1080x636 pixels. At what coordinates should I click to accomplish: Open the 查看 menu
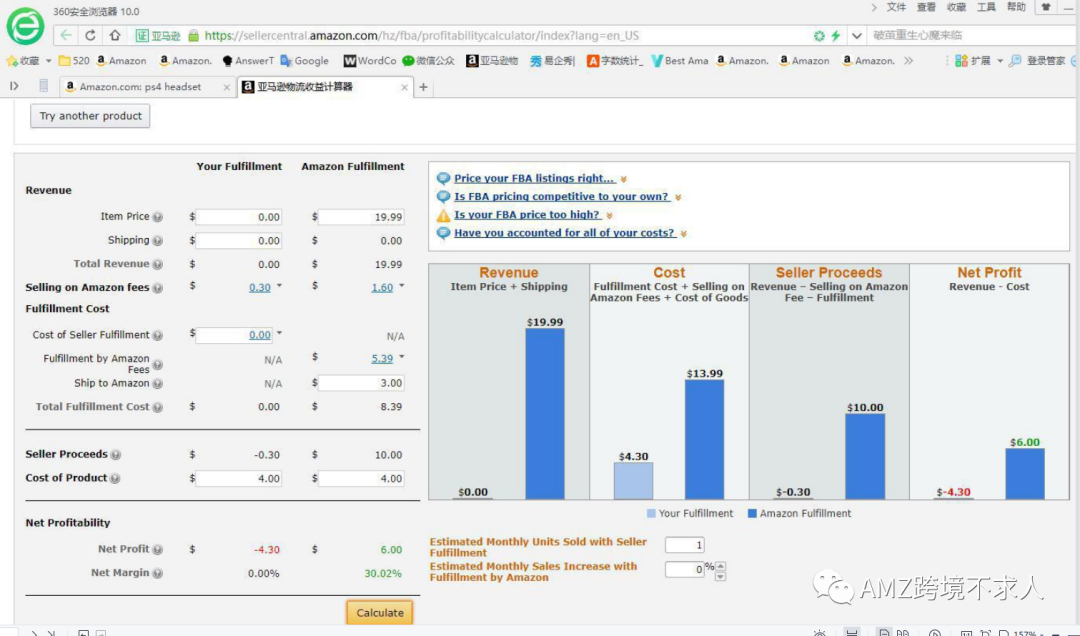click(926, 7)
